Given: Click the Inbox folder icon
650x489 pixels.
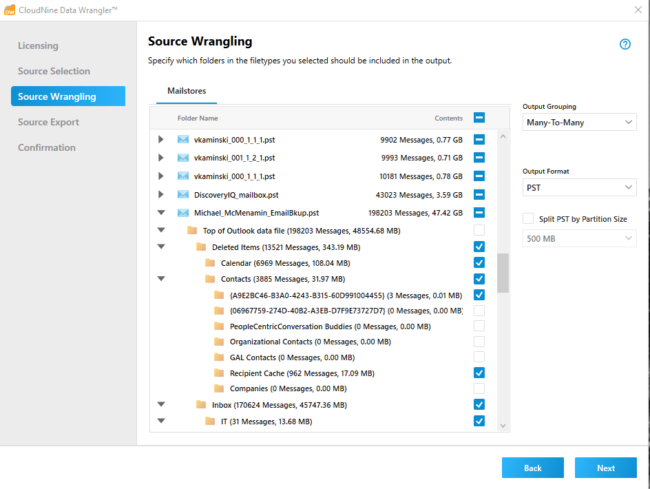Looking at the screenshot, I should 201,405.
